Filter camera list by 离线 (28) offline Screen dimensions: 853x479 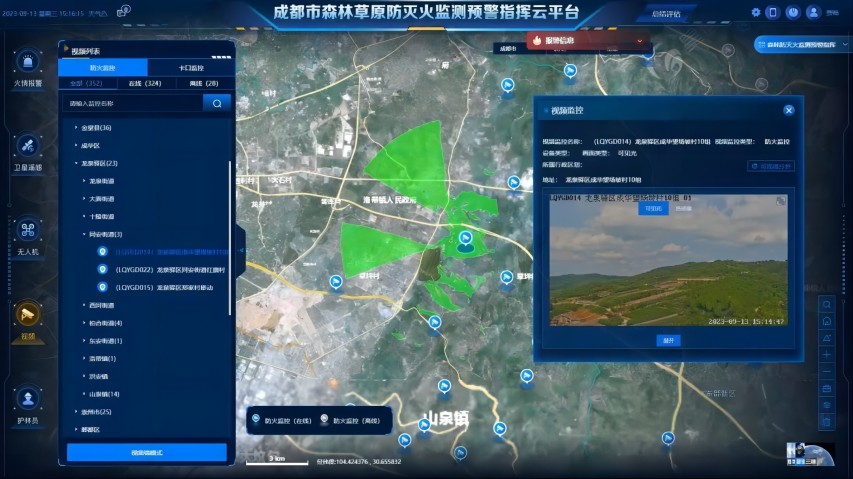tap(204, 84)
